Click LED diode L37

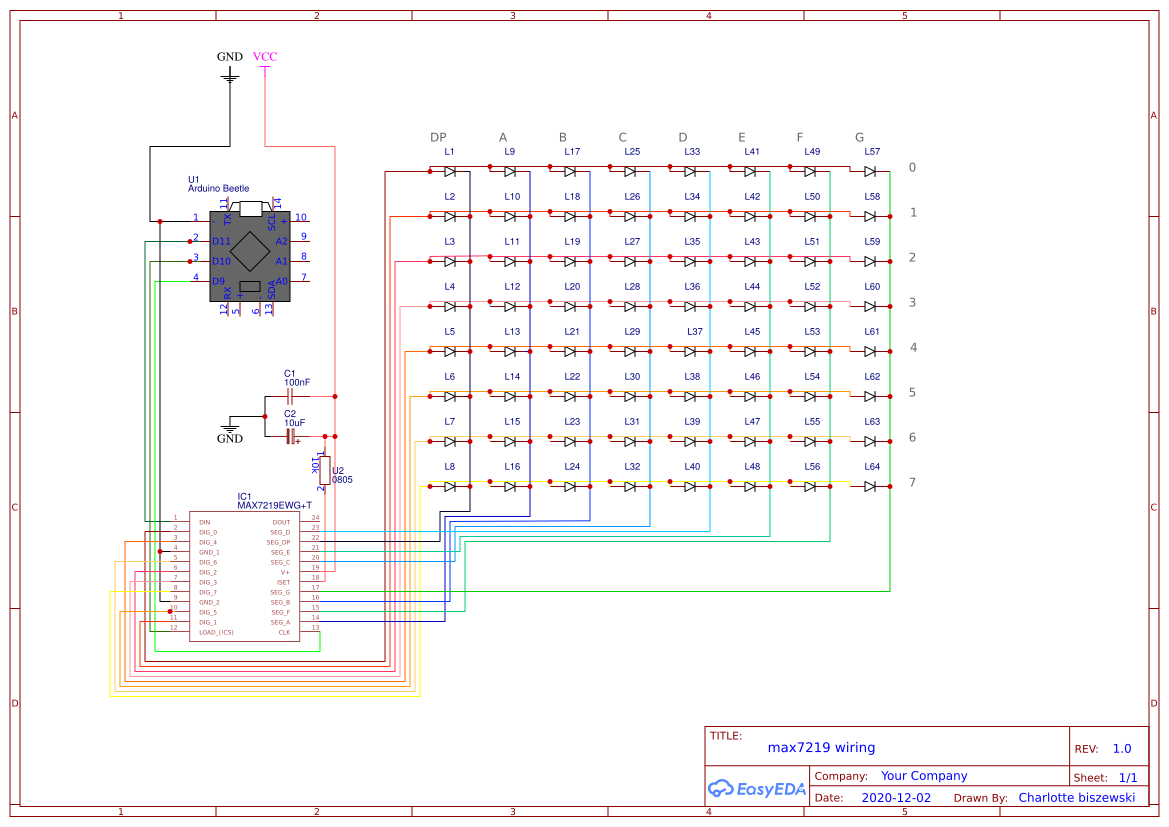690,351
